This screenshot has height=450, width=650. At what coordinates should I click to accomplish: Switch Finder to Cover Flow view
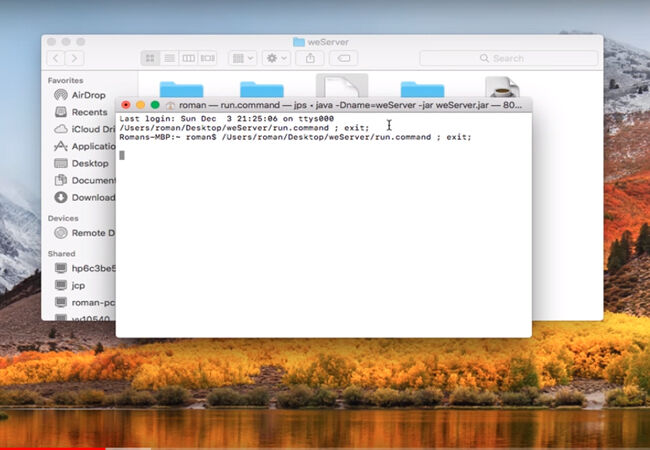pyautogui.click(x=208, y=58)
